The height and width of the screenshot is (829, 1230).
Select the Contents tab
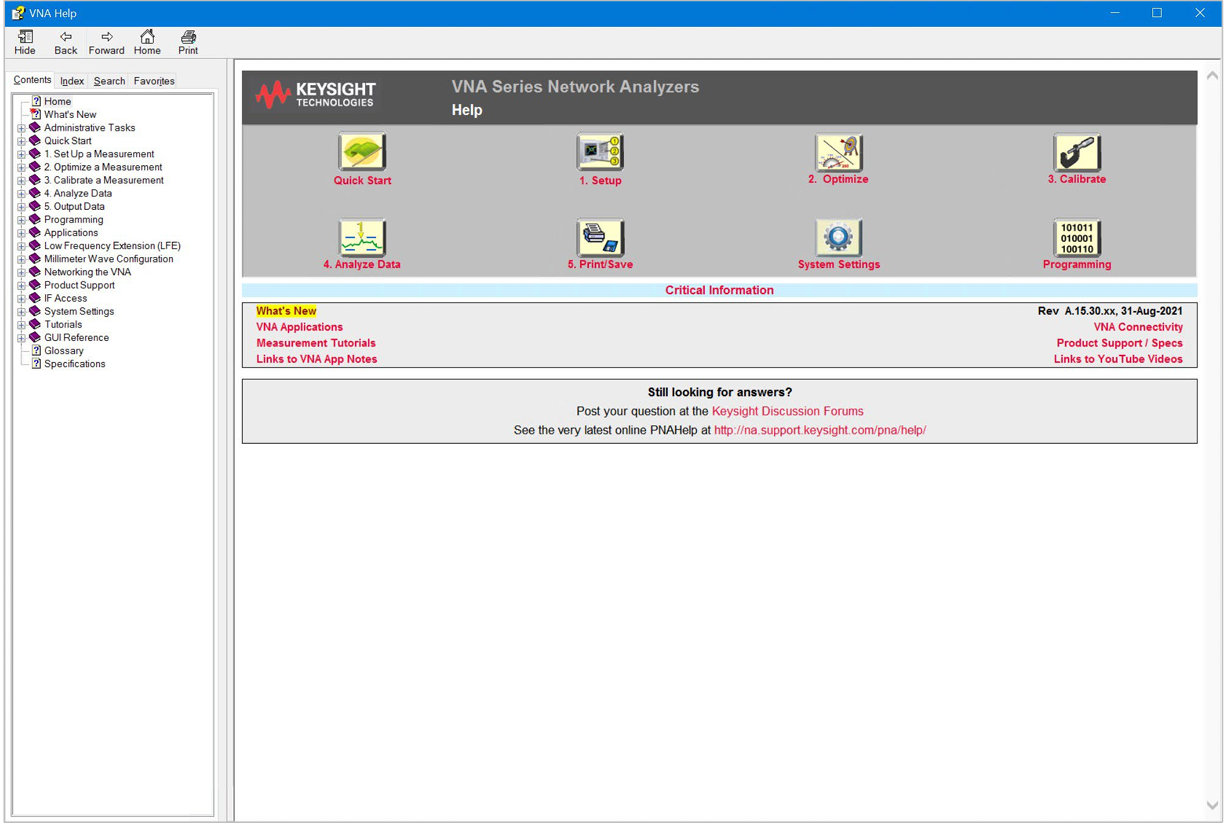[x=32, y=80]
